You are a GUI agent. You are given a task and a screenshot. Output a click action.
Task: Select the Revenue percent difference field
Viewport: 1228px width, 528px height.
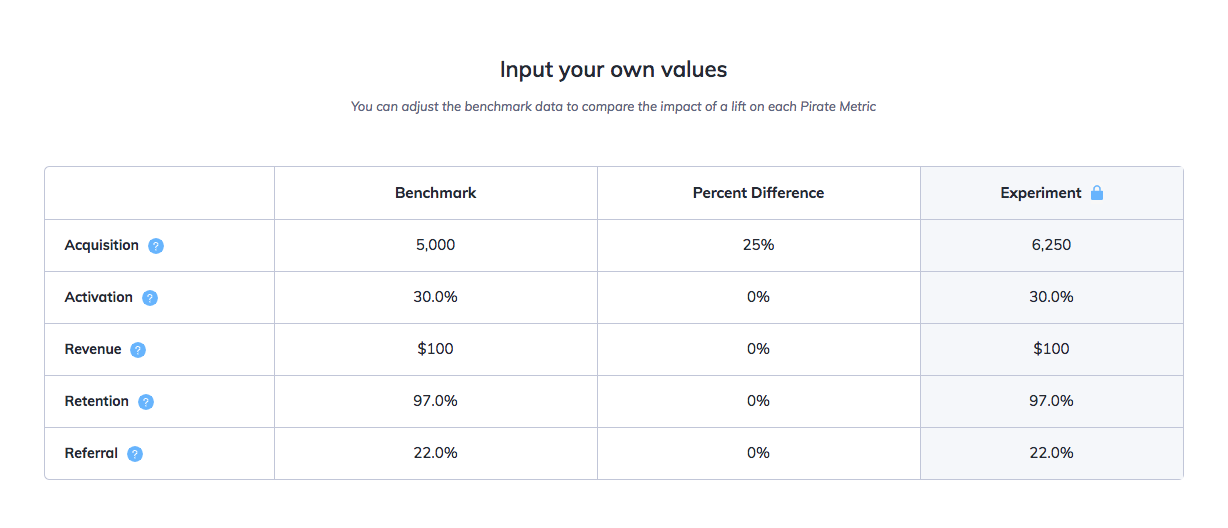click(758, 349)
